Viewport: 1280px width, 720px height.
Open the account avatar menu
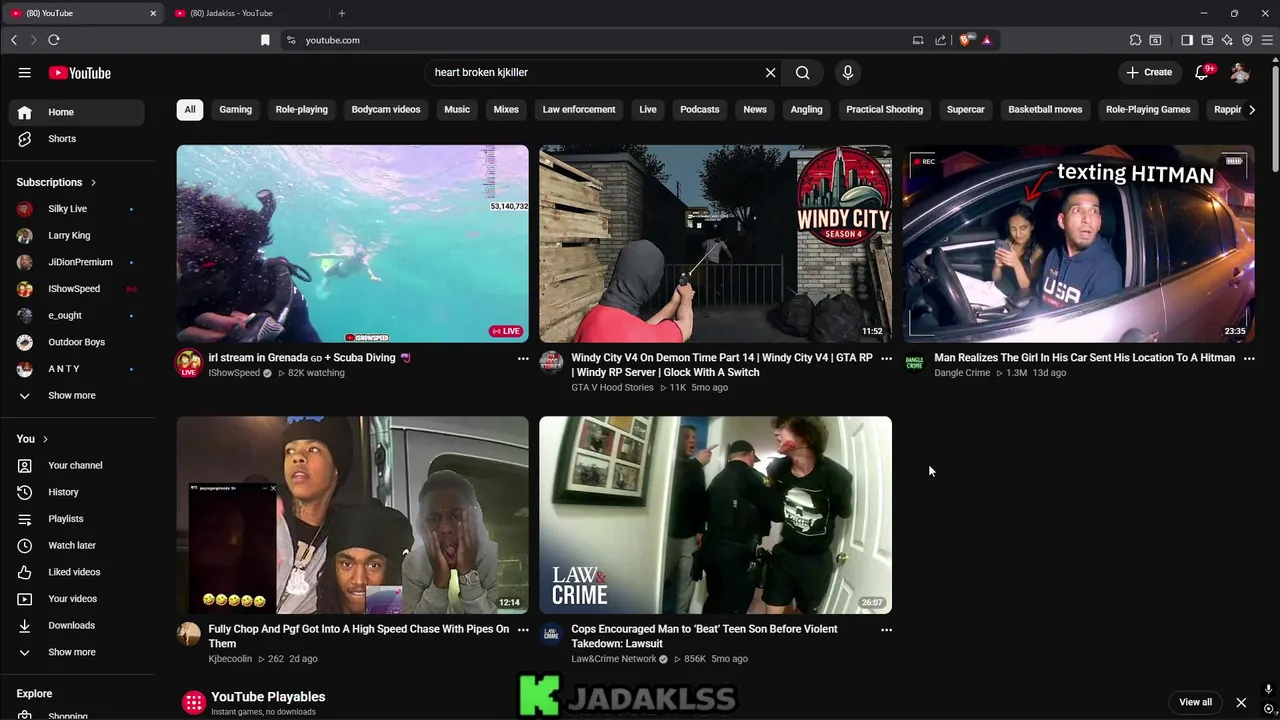click(1240, 73)
